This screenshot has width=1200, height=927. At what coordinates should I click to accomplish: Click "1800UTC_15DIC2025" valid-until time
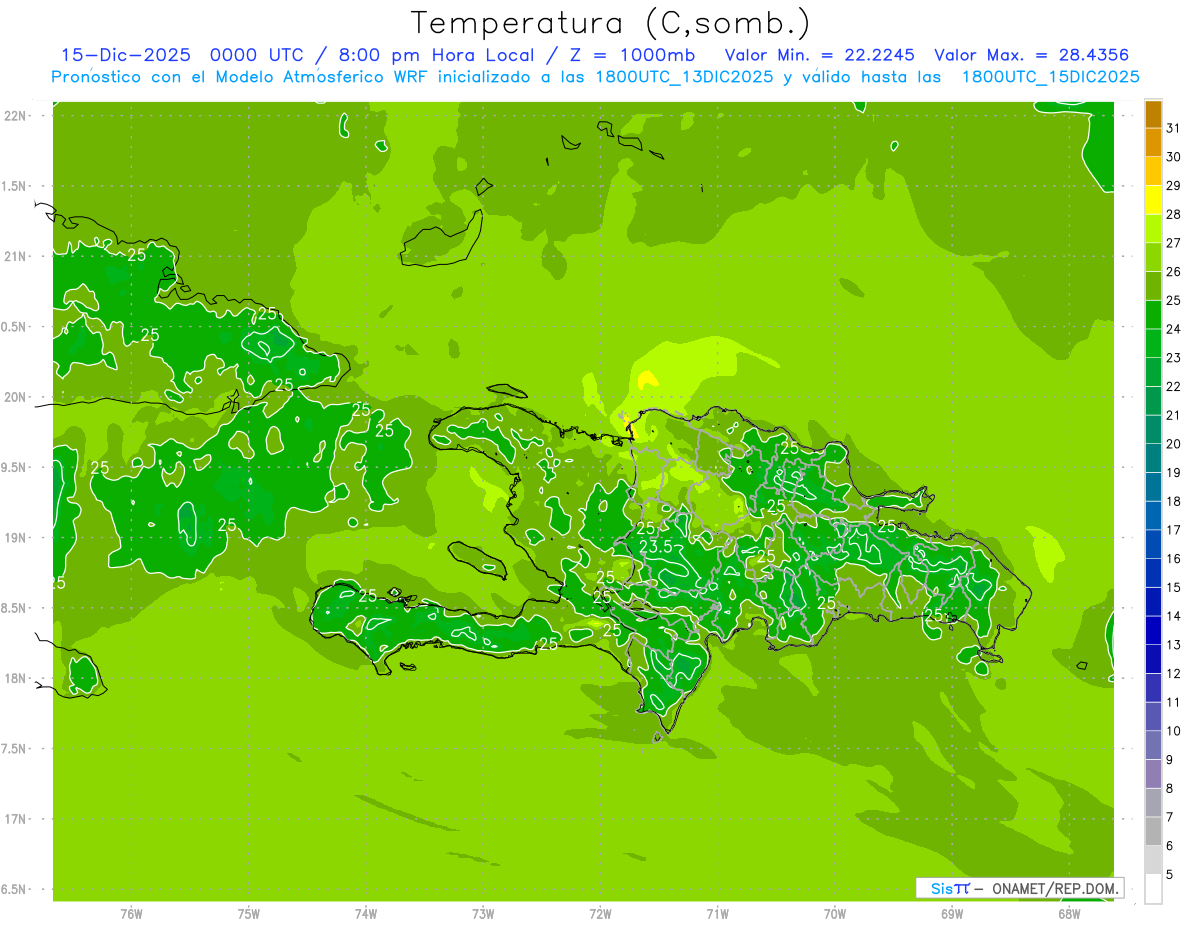coord(1050,77)
